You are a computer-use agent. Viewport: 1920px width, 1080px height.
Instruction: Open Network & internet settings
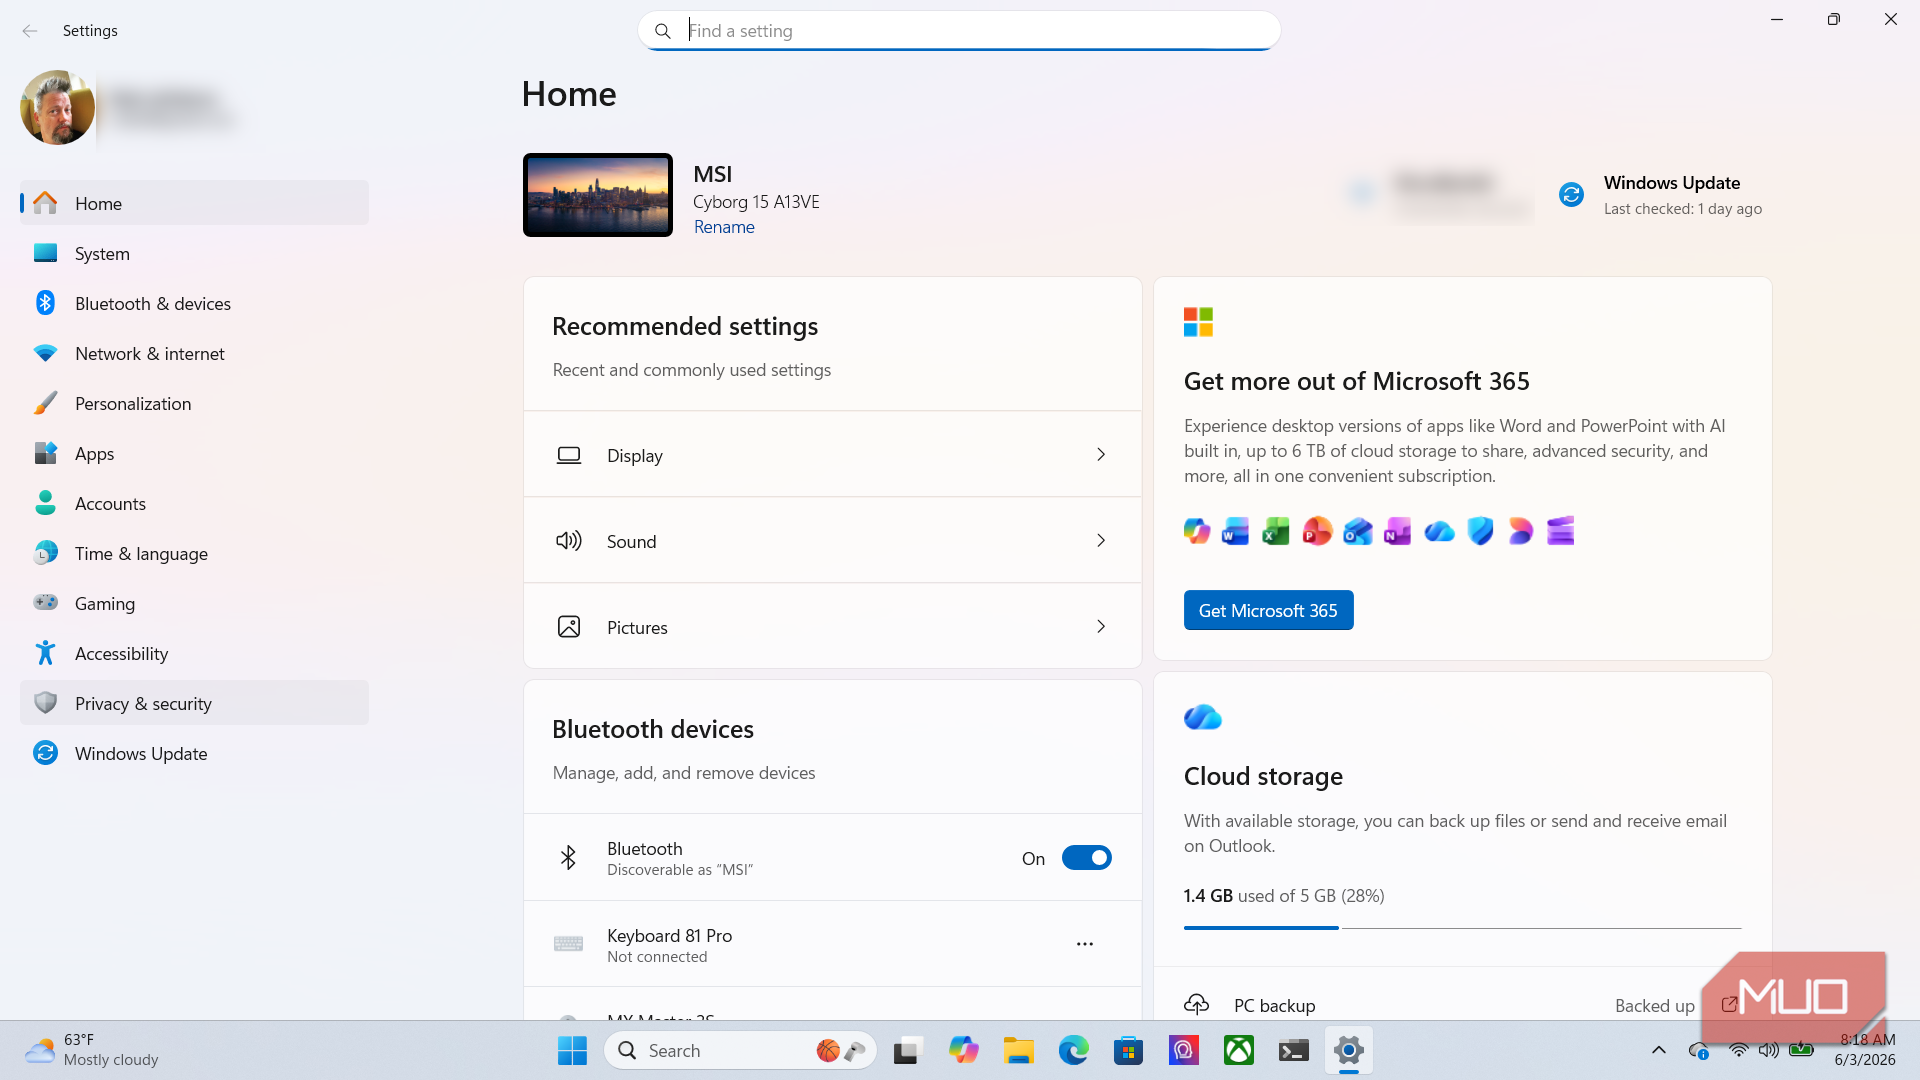(194, 353)
